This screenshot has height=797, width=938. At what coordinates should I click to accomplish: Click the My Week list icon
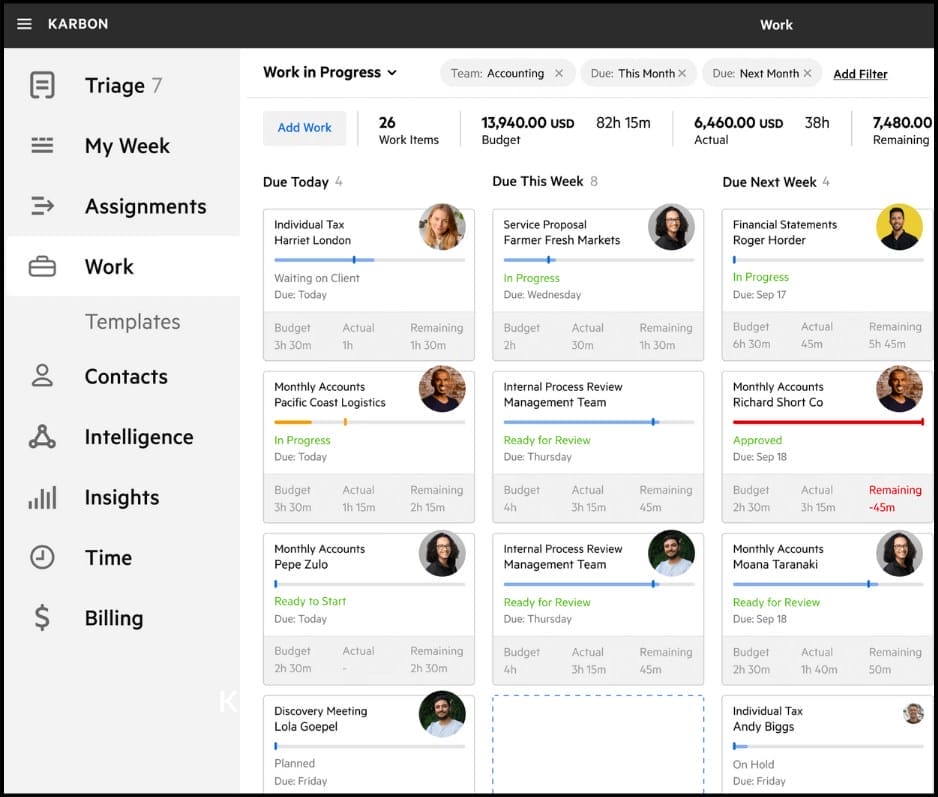(x=42, y=146)
